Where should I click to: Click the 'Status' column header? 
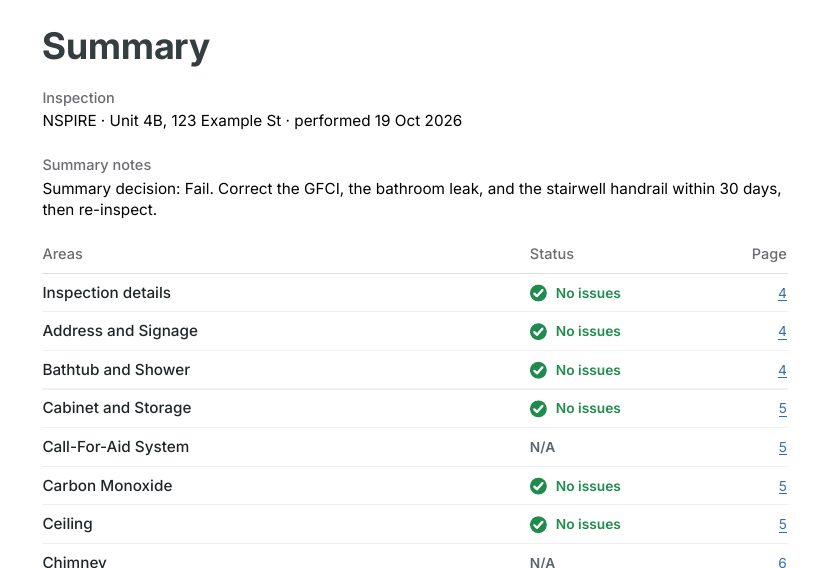(552, 254)
